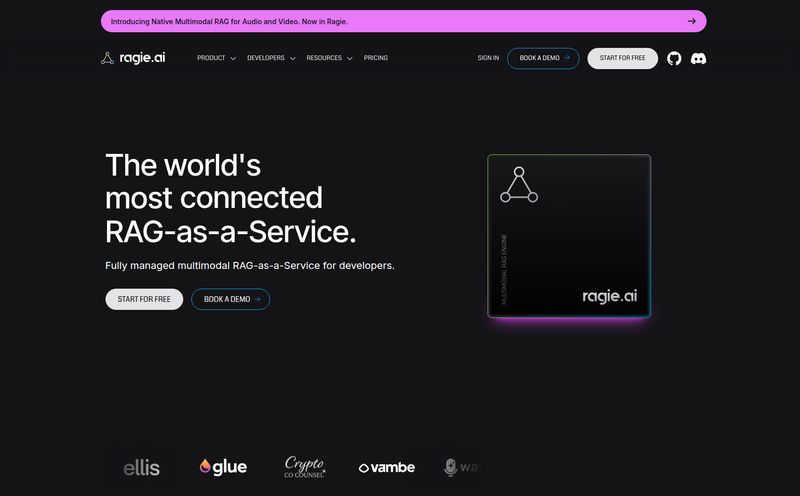
Task: Click the Sign In link
Action: [x=488, y=58]
